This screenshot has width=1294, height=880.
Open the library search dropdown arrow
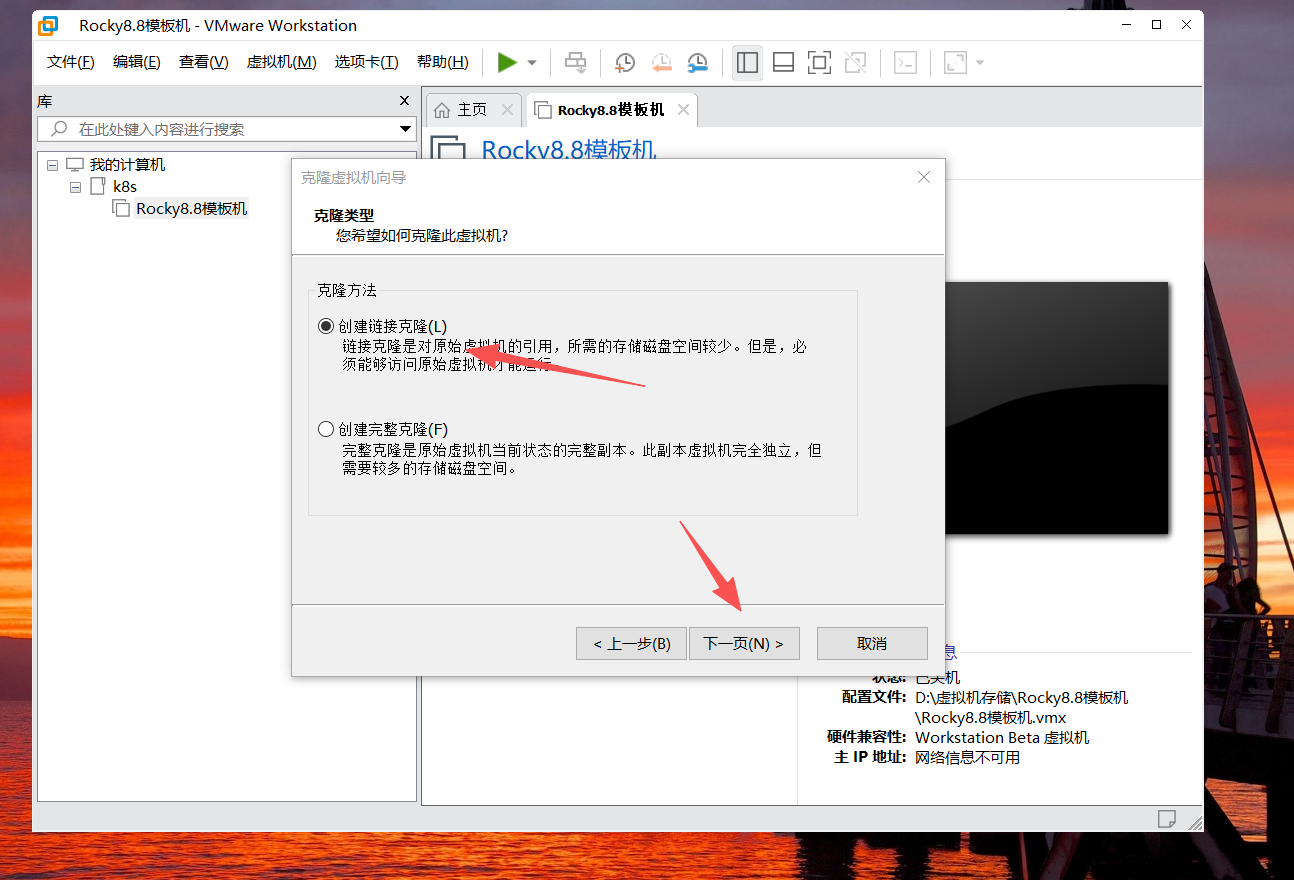(405, 129)
